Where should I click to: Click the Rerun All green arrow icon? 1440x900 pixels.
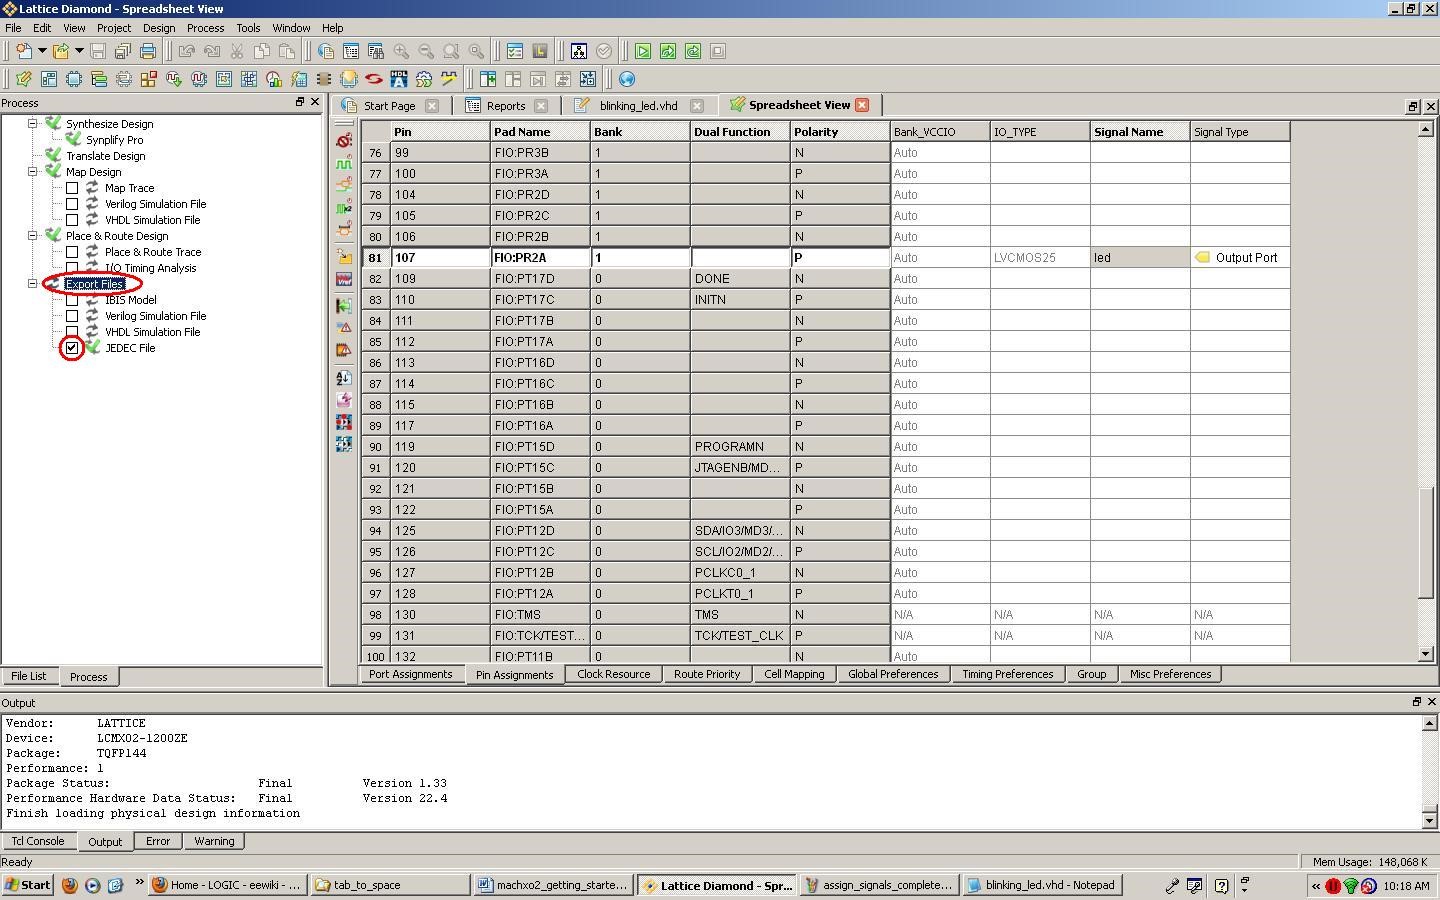(x=693, y=51)
